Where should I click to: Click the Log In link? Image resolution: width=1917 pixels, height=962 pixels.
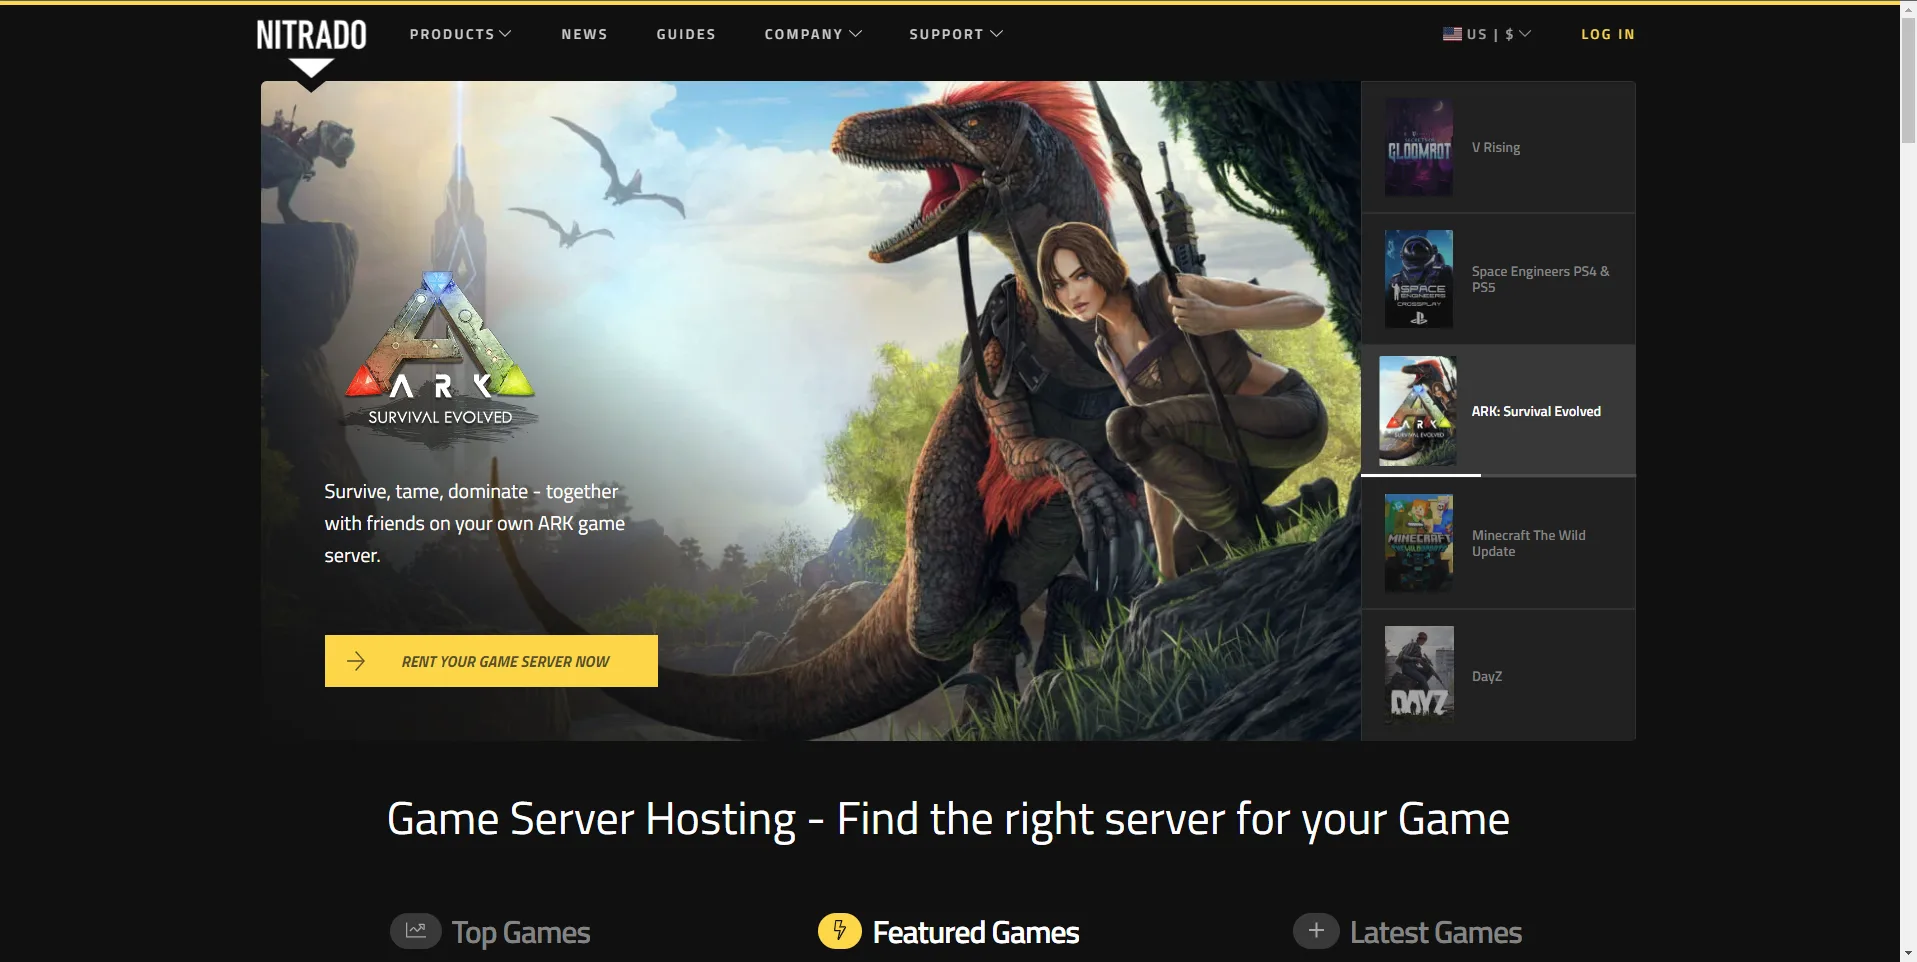(x=1608, y=34)
